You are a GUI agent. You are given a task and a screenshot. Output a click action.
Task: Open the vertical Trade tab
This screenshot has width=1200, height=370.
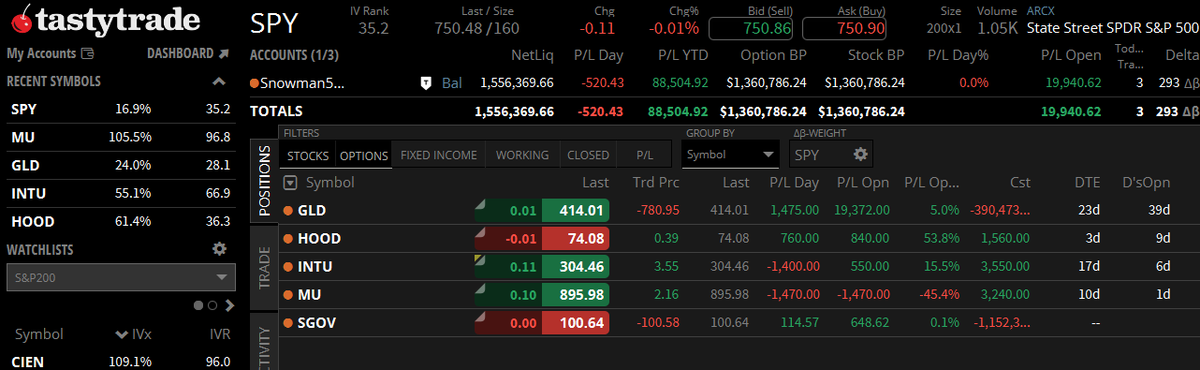click(264, 267)
